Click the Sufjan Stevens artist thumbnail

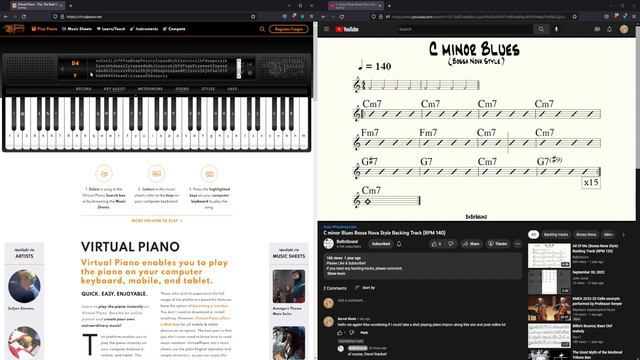tap(24, 286)
